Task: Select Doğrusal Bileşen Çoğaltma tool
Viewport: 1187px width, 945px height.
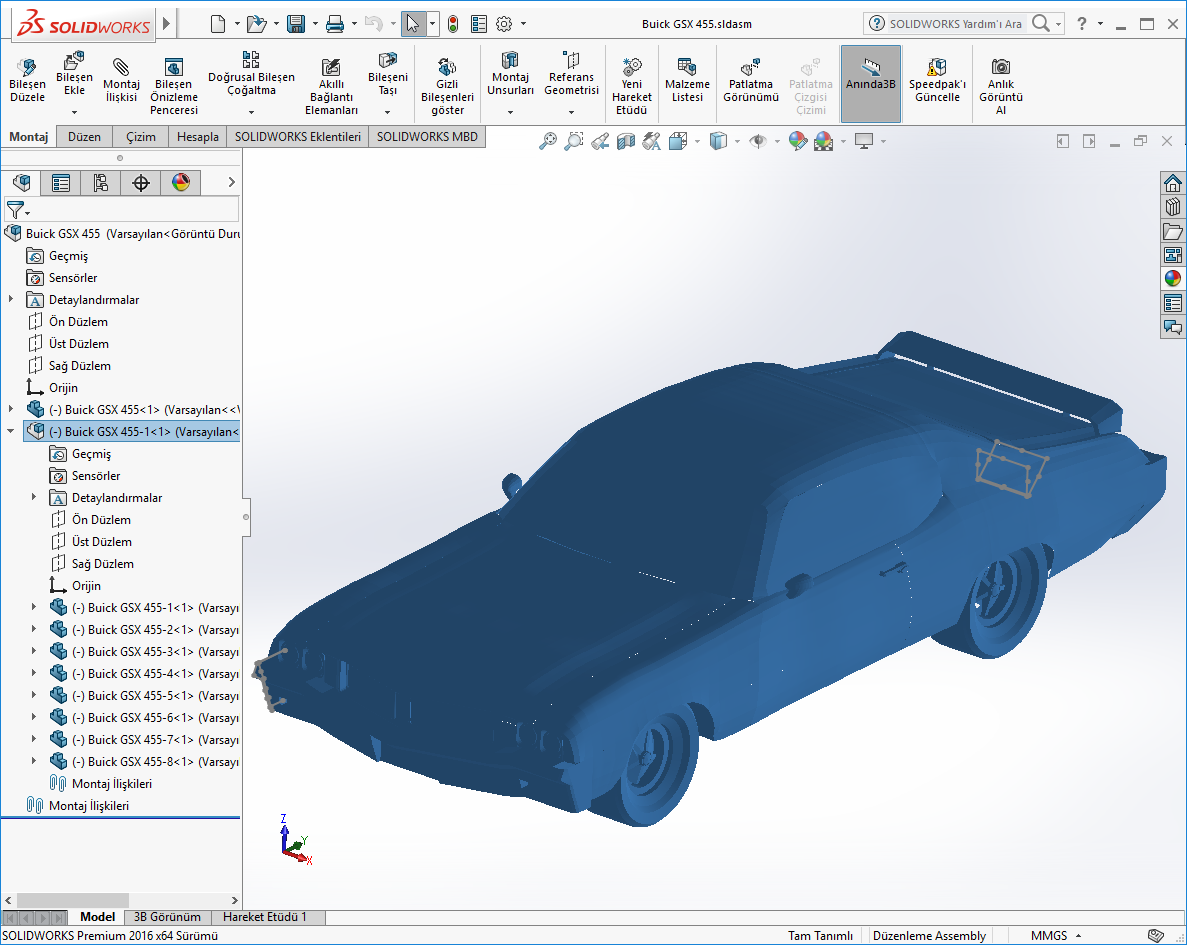Action: [251, 74]
